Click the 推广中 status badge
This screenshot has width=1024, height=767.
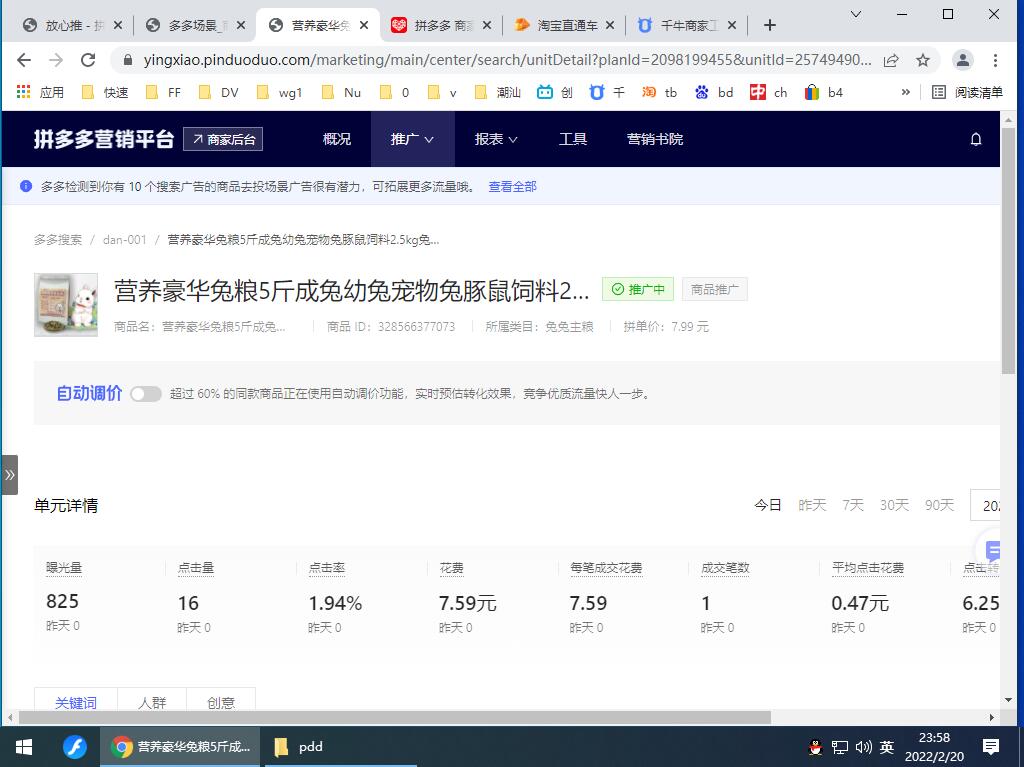pyautogui.click(x=638, y=289)
